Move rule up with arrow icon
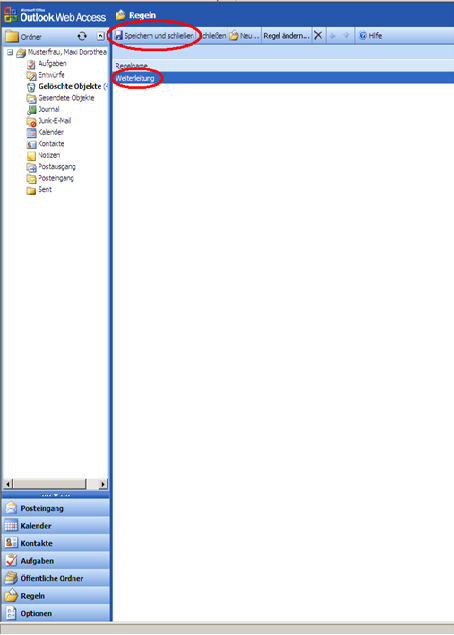 [333, 36]
